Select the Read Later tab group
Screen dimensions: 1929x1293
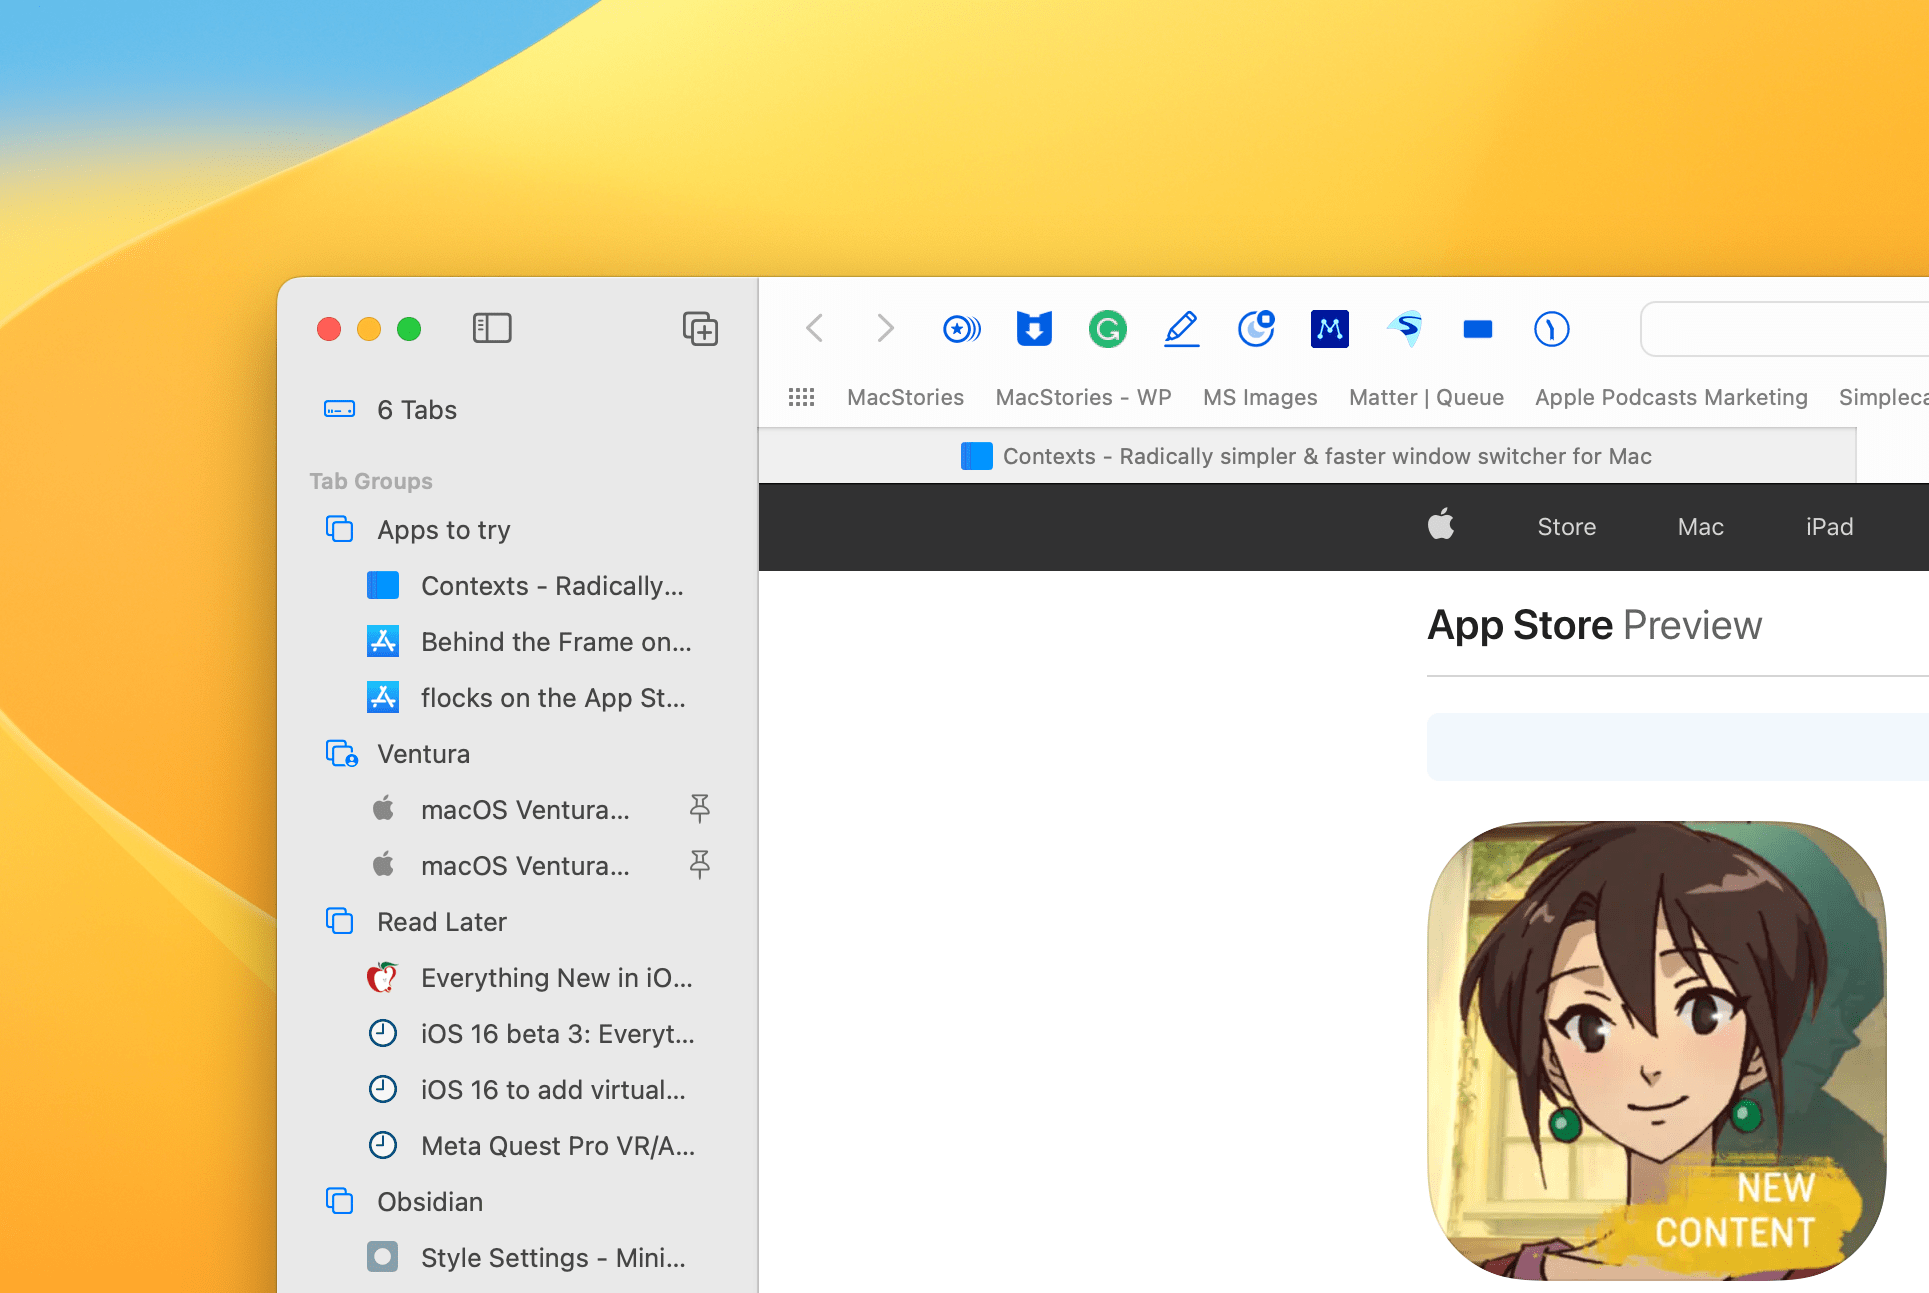click(x=517, y=922)
